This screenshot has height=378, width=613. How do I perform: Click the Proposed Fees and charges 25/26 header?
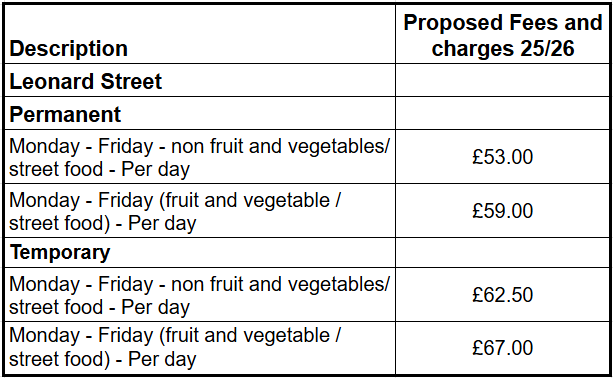[502, 34]
